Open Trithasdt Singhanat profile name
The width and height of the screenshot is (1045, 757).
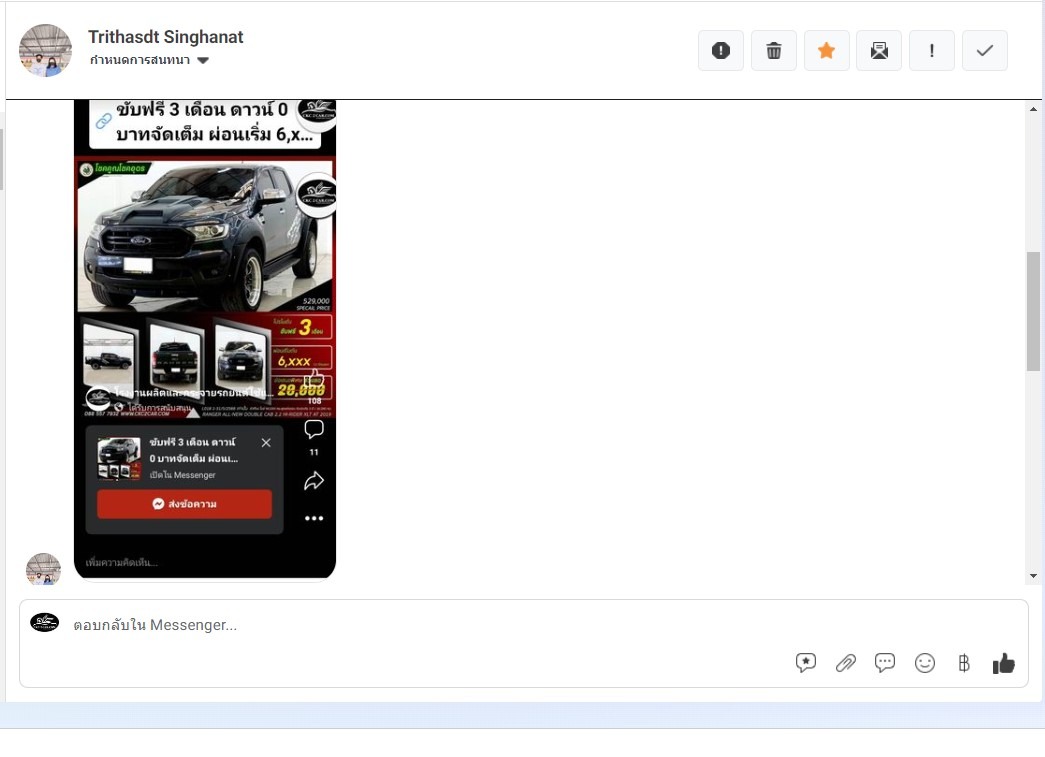pos(166,37)
